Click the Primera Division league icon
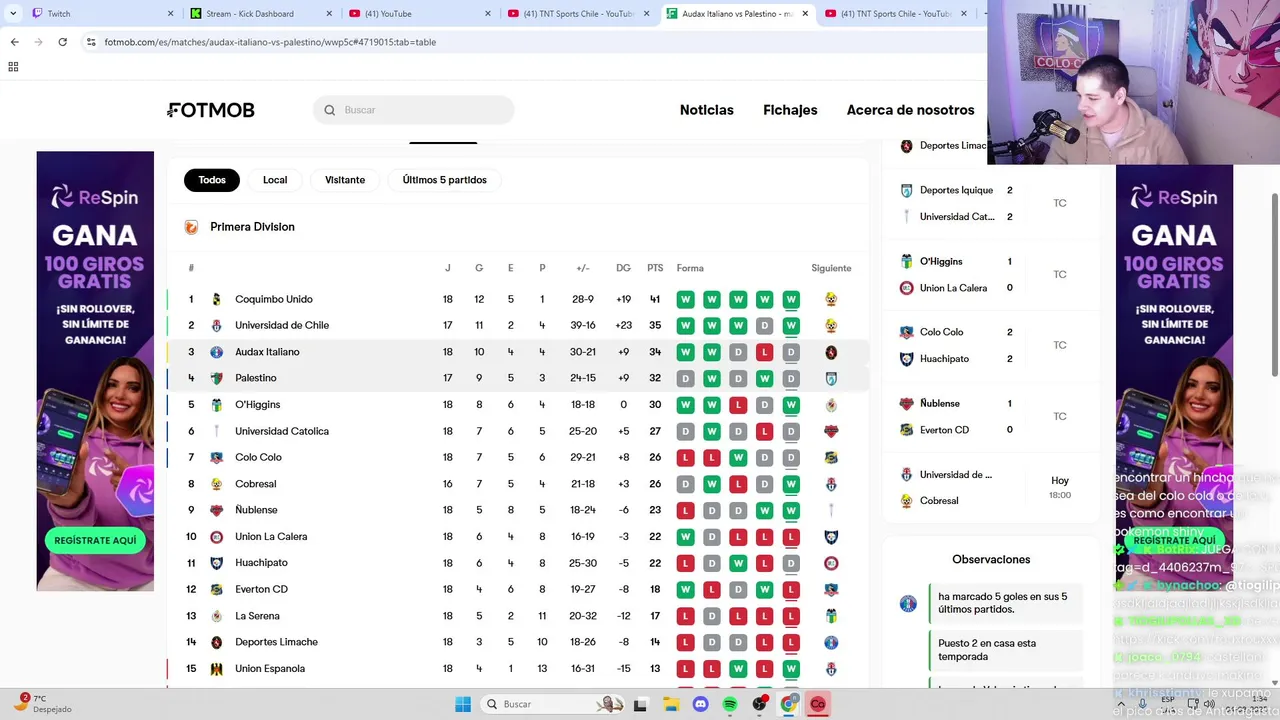The image size is (1280, 720). 191,227
